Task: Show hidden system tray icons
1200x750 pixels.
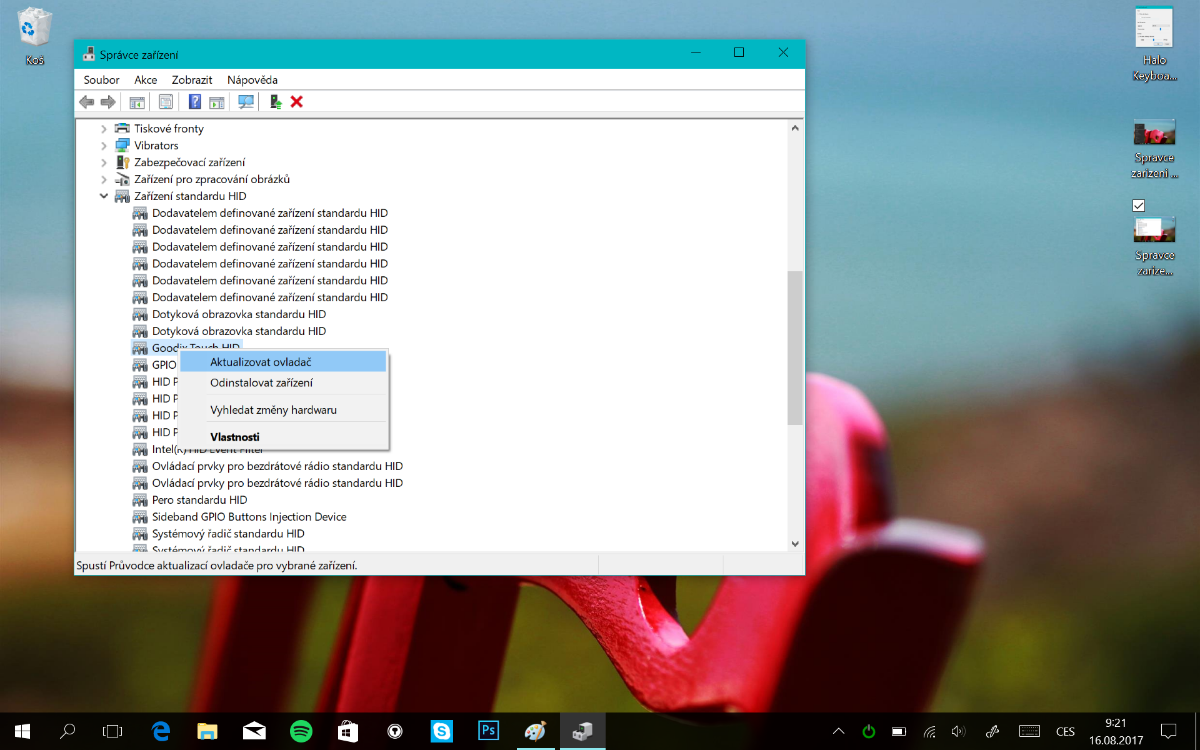Action: [838, 731]
